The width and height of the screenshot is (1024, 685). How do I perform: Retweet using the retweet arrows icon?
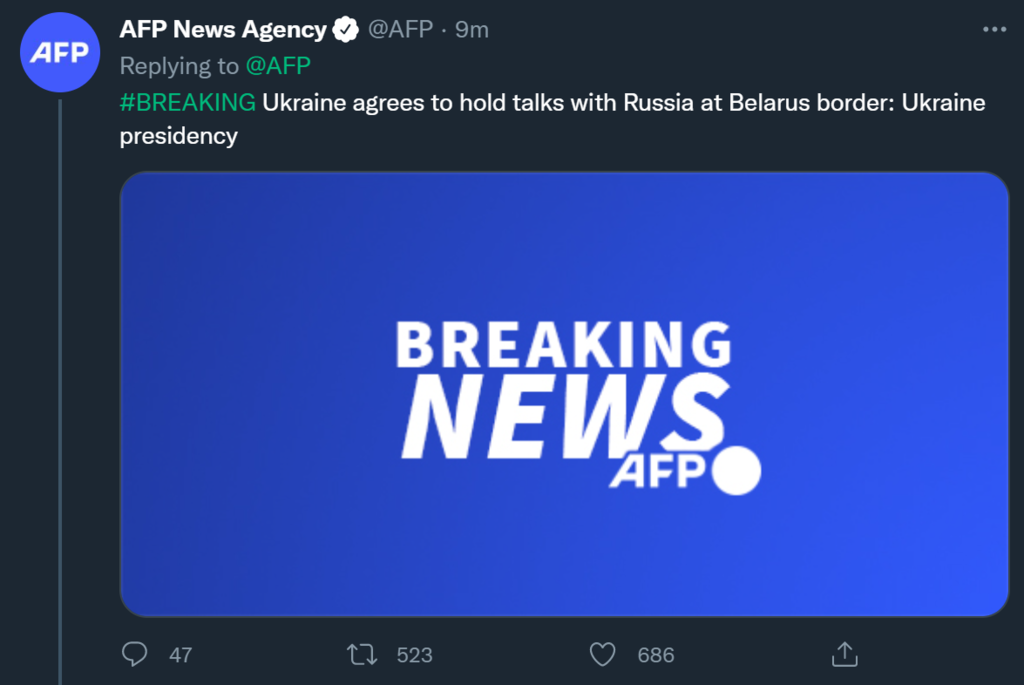tap(362, 654)
